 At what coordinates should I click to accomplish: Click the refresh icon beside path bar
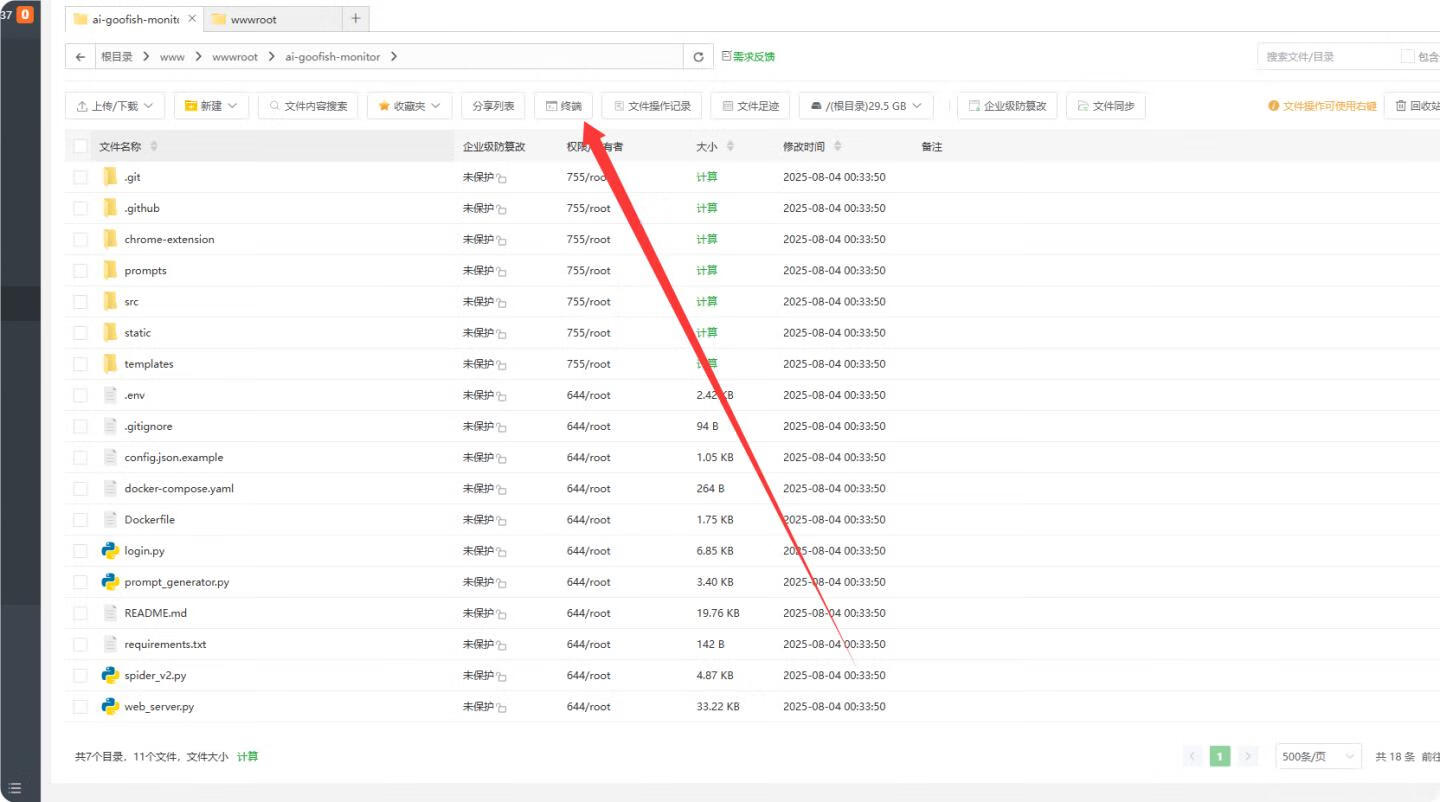[698, 57]
